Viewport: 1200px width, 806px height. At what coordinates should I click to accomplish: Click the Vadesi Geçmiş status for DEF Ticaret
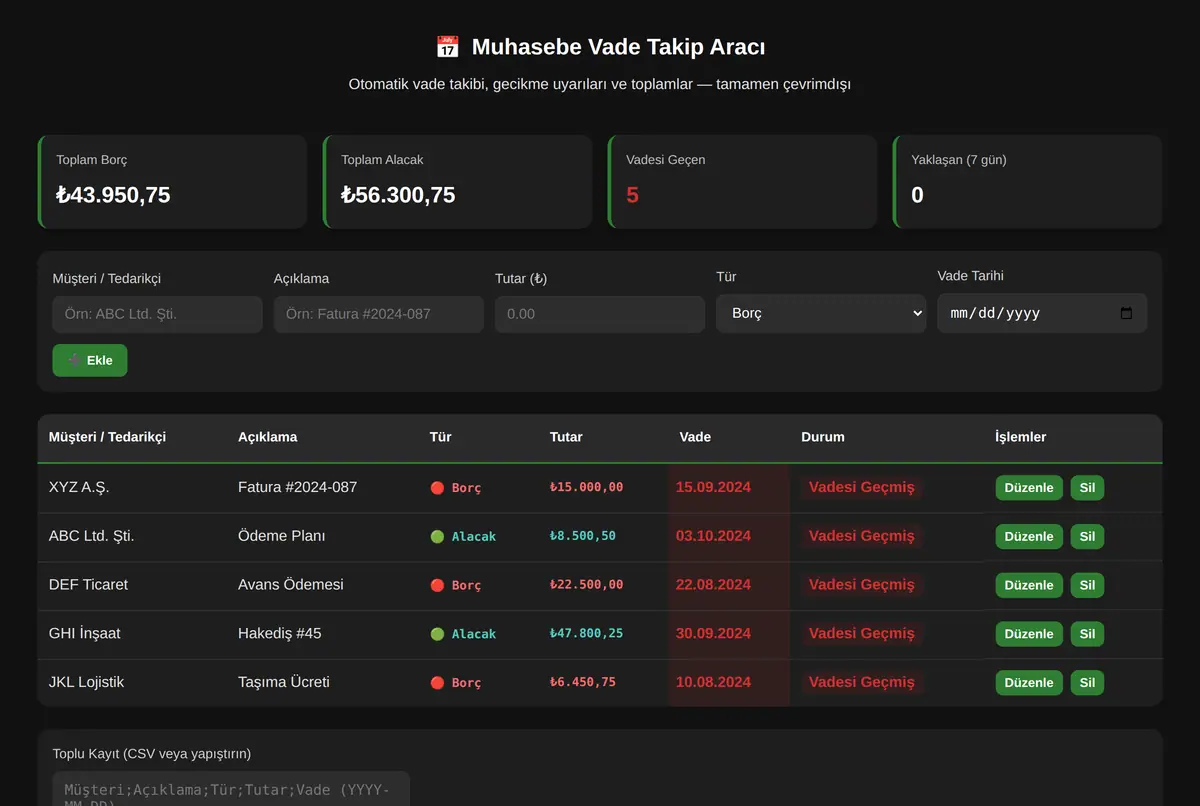tap(862, 584)
